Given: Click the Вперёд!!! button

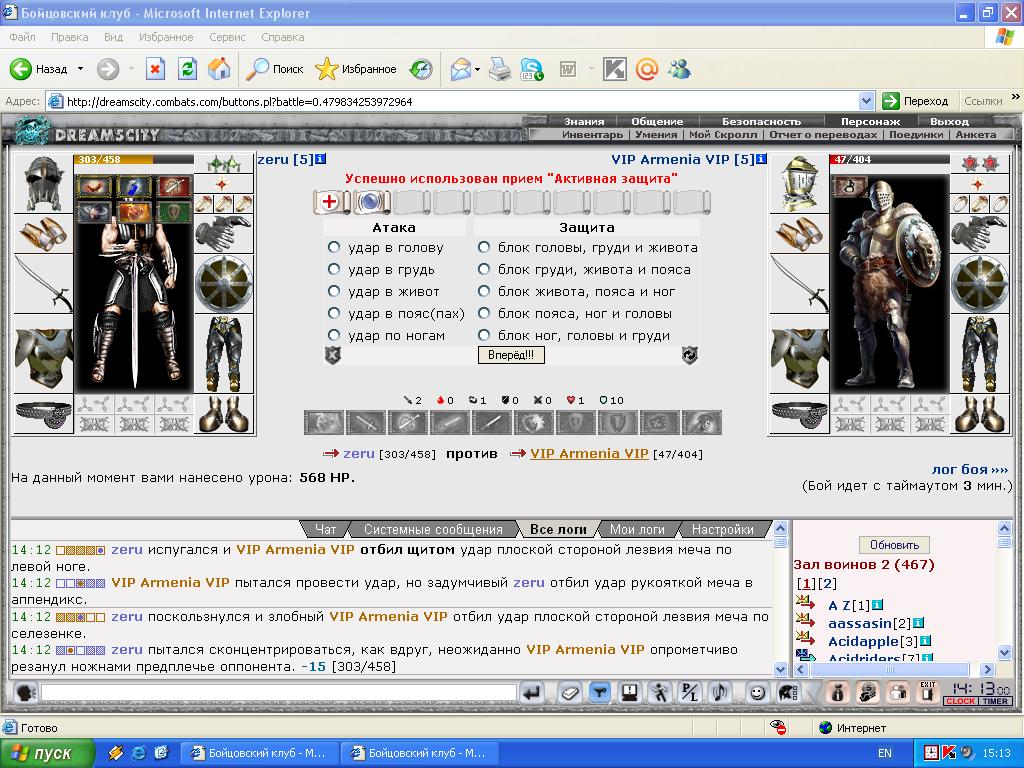Looking at the screenshot, I should pos(511,355).
